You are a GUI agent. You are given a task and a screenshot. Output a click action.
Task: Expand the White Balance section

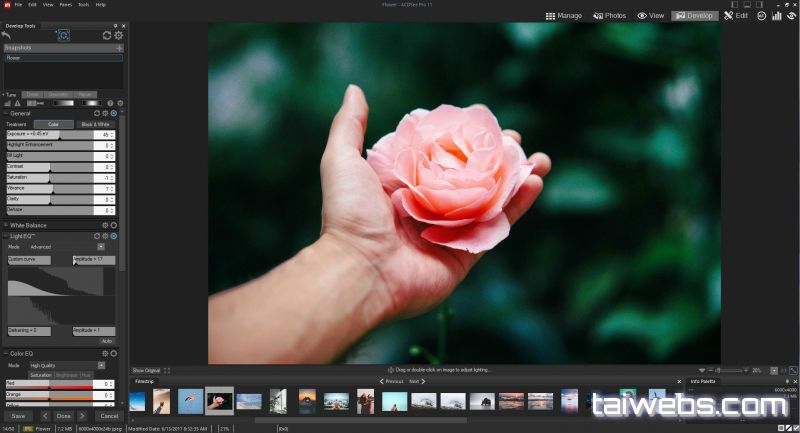click(5, 225)
